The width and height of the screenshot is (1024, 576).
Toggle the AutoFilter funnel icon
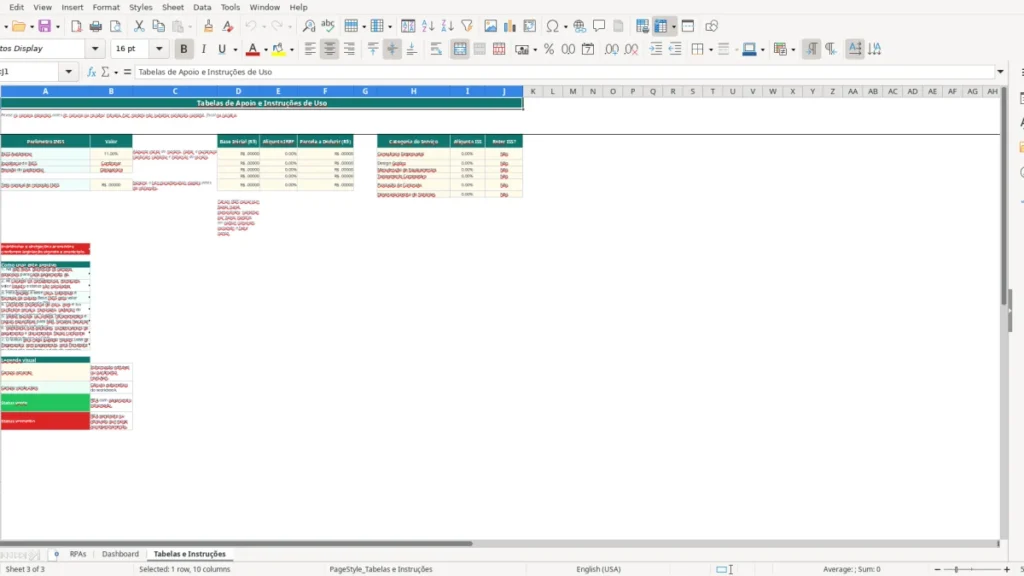(467, 26)
